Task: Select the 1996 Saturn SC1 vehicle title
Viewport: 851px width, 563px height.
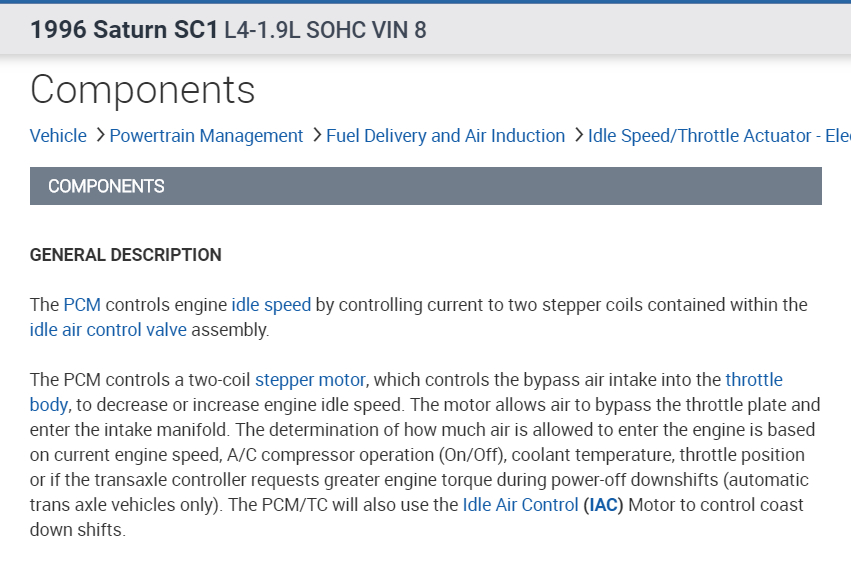Action: pos(124,30)
